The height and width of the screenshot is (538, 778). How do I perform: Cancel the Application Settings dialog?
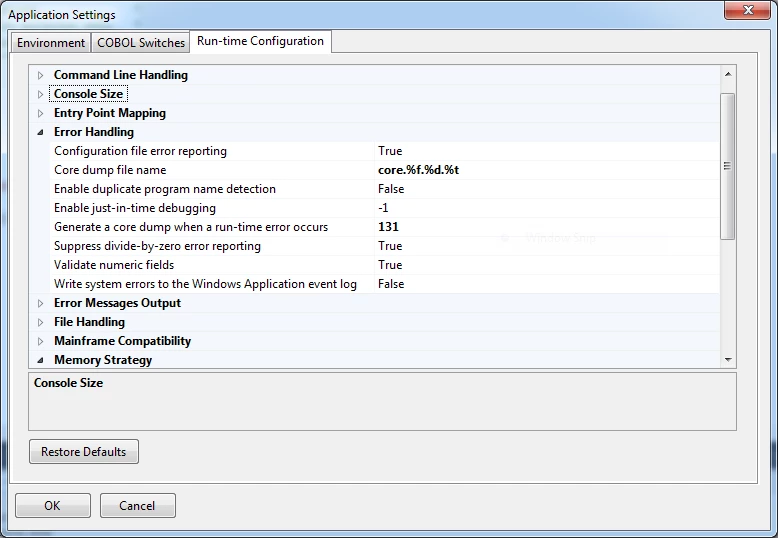(137, 505)
